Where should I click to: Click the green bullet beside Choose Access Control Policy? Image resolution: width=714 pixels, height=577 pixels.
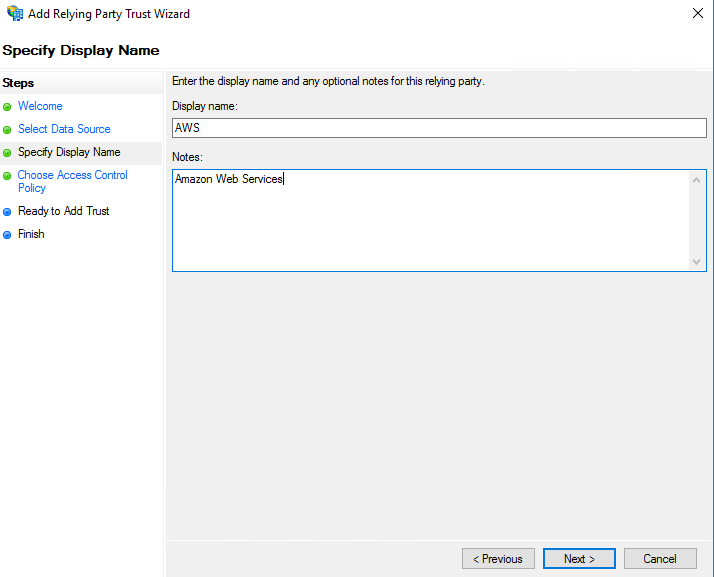coord(8,176)
